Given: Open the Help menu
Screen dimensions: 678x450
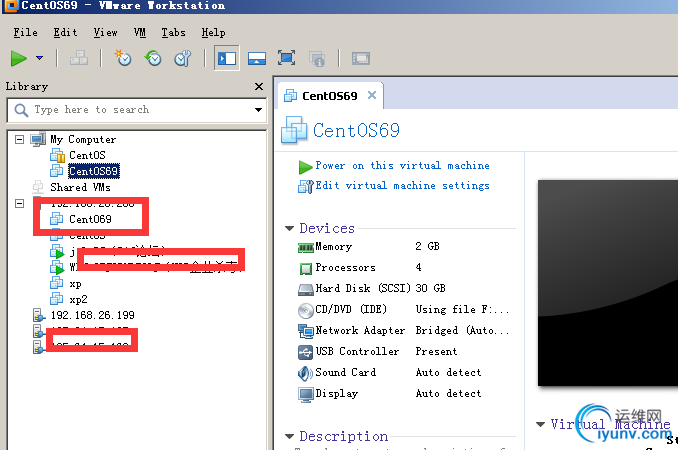Looking at the screenshot, I should (x=213, y=32).
